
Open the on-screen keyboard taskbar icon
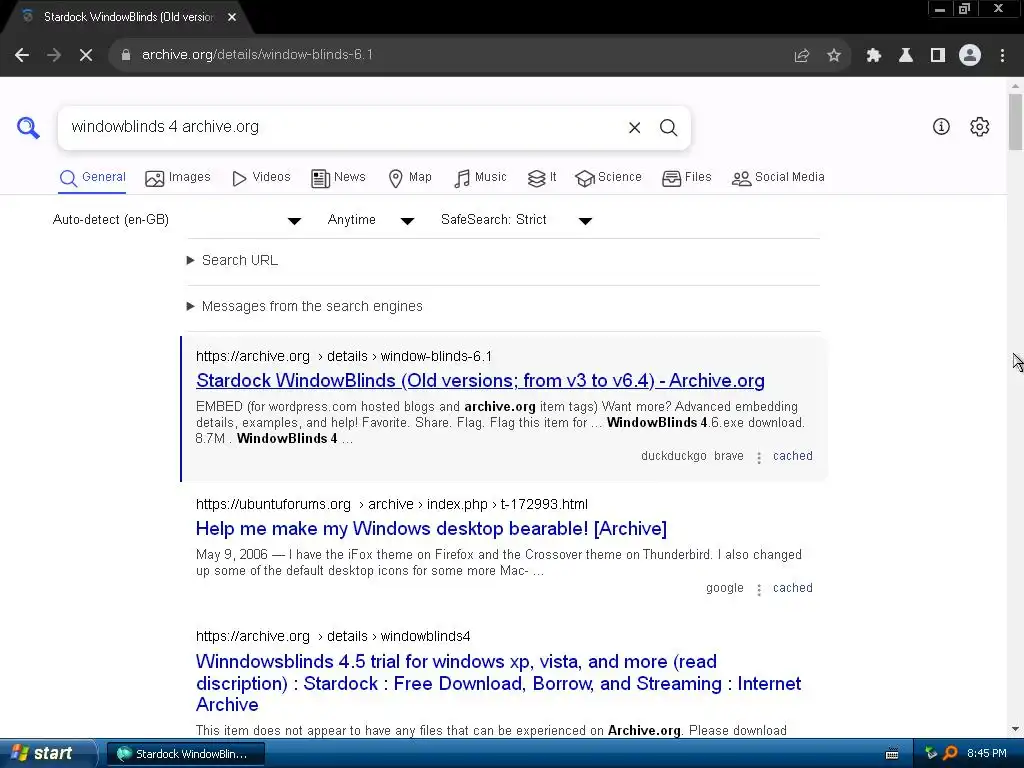[x=892, y=754]
